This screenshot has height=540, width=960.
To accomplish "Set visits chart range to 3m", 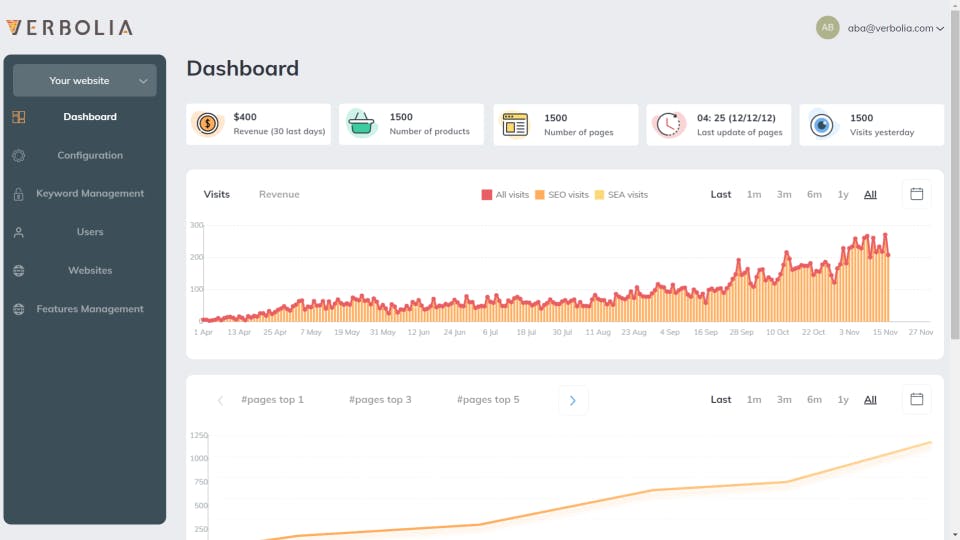I will point(784,195).
